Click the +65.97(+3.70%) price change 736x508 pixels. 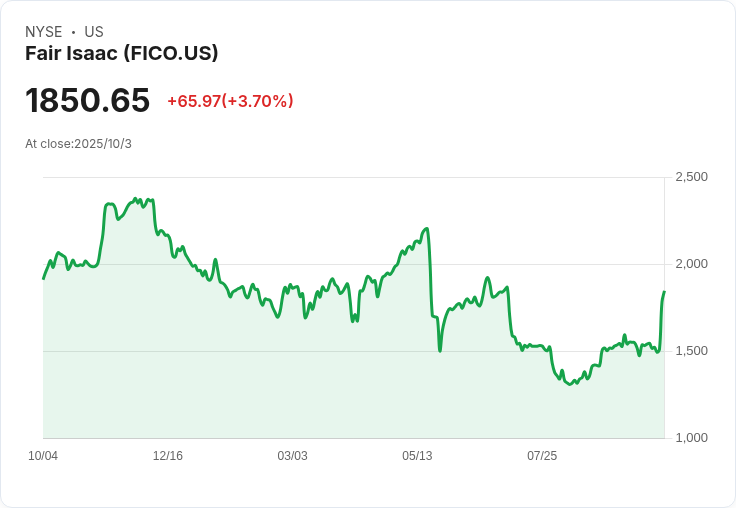[x=230, y=101]
